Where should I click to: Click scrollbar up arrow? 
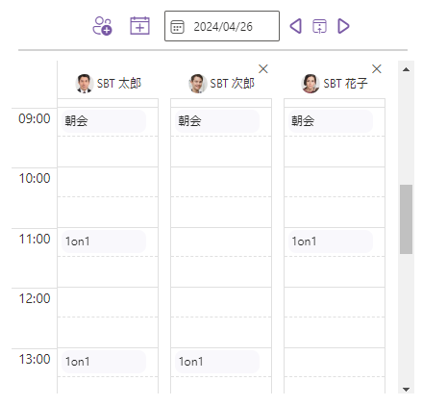[x=406, y=69]
